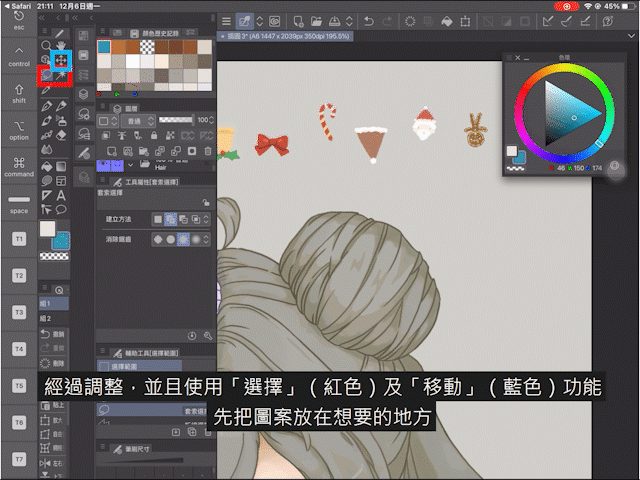The width and height of the screenshot is (640, 480).
Task: Tap the esc edge keyboard key
Action: 19,20
